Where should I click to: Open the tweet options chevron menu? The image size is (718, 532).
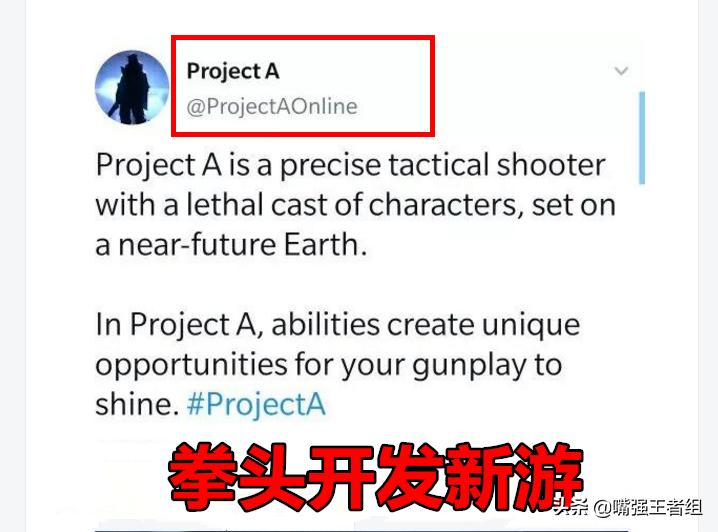coord(621,71)
